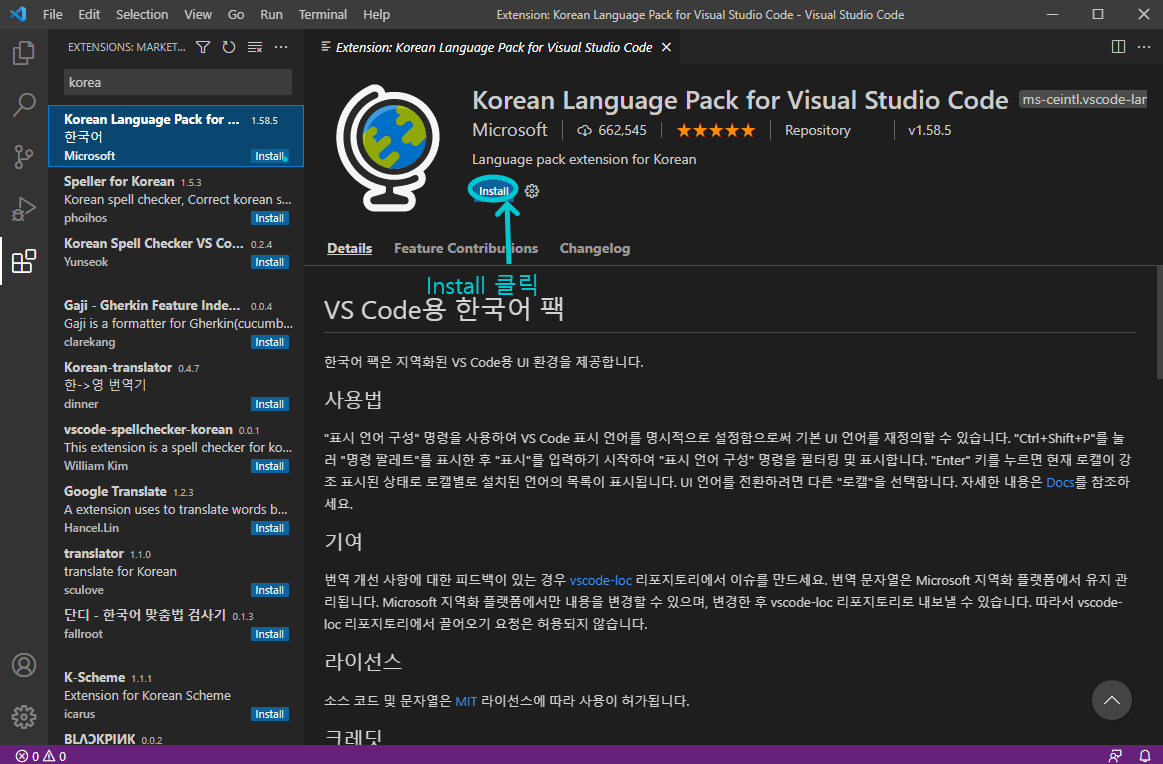Switch to the Details tab

tap(349, 248)
